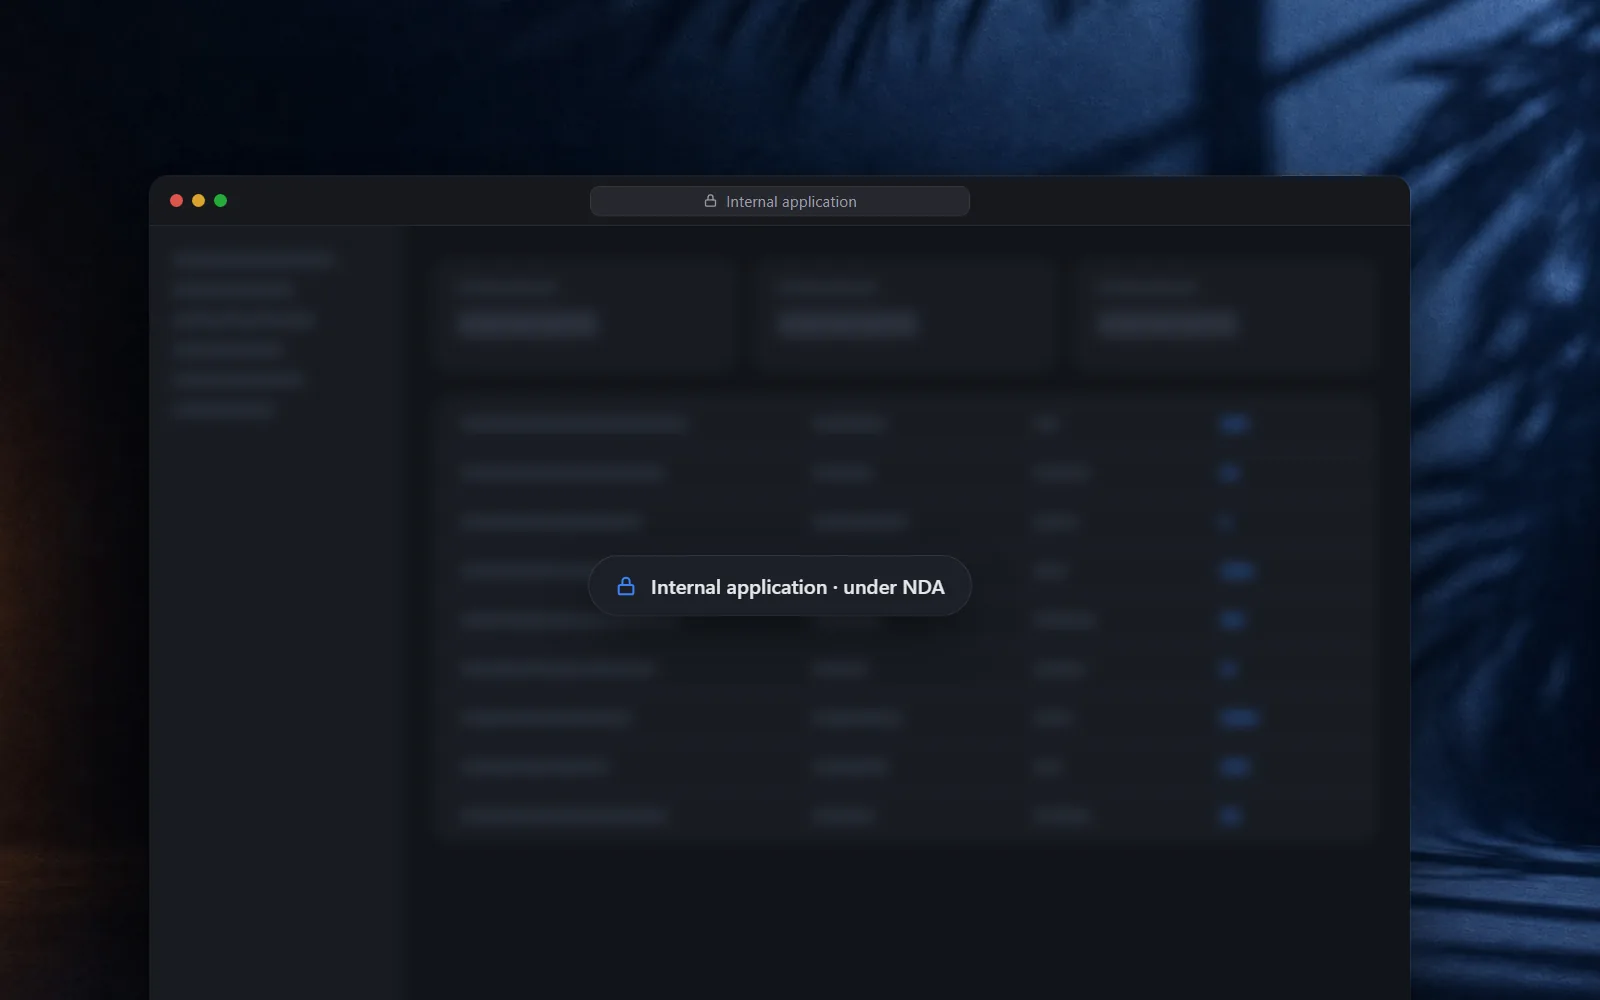Maximize the window with the green button
The width and height of the screenshot is (1600, 1000).
[x=220, y=201]
